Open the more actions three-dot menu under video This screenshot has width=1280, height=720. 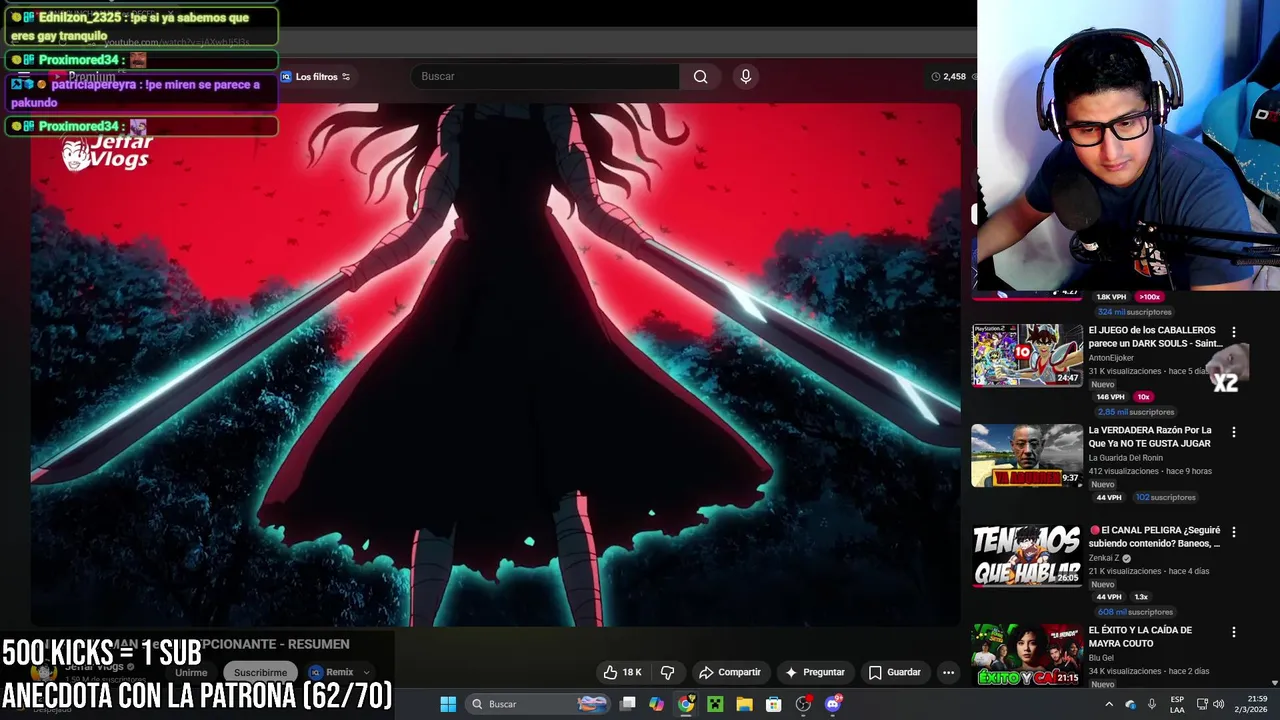tap(948, 672)
